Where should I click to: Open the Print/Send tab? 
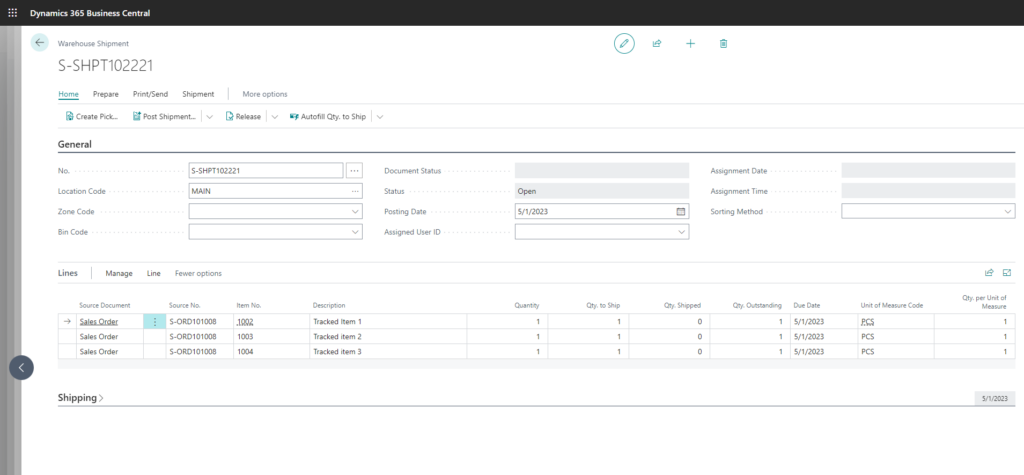[150, 94]
